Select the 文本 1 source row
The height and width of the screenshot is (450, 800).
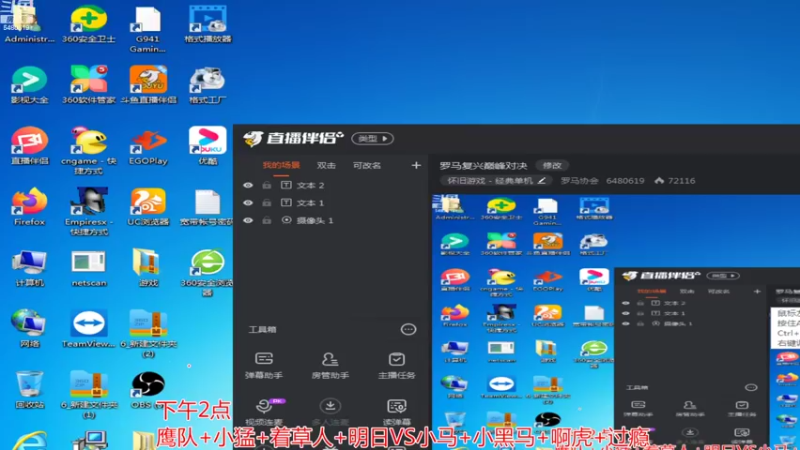point(332,203)
